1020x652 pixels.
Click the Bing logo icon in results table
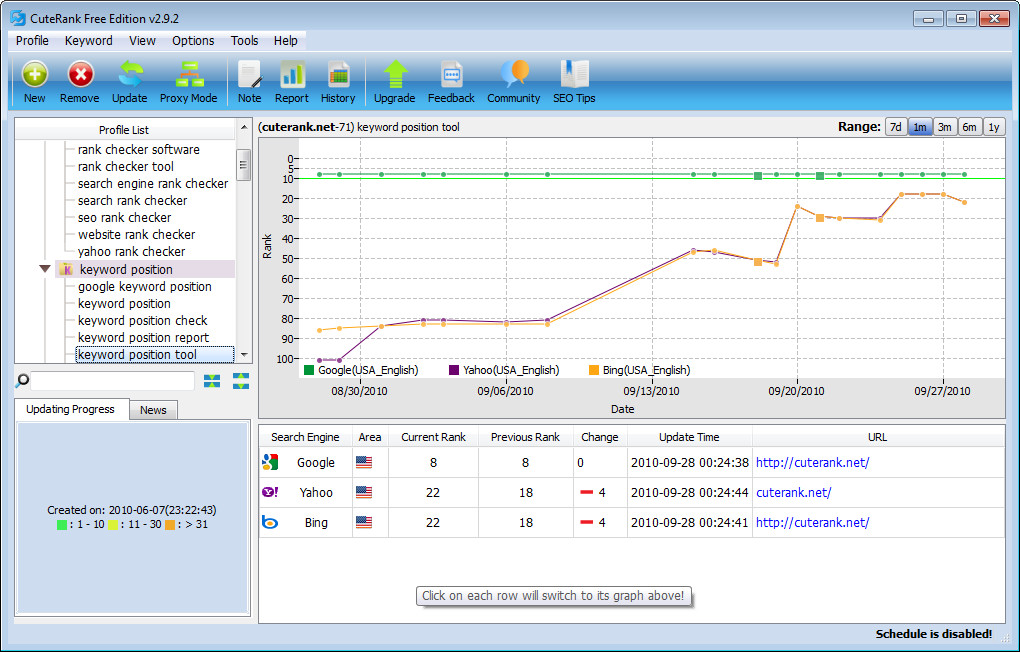tap(270, 522)
